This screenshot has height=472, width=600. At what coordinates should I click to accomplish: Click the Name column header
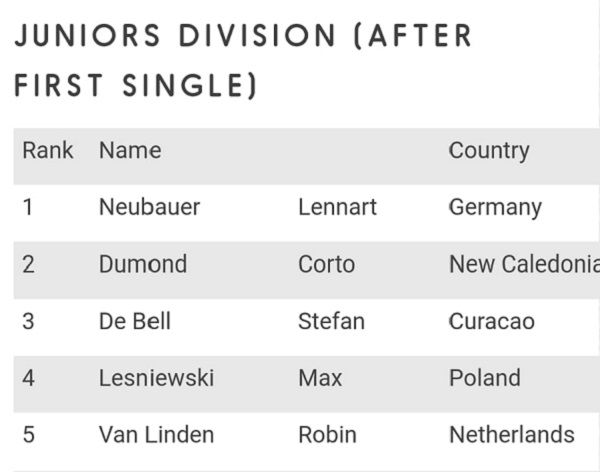point(130,151)
